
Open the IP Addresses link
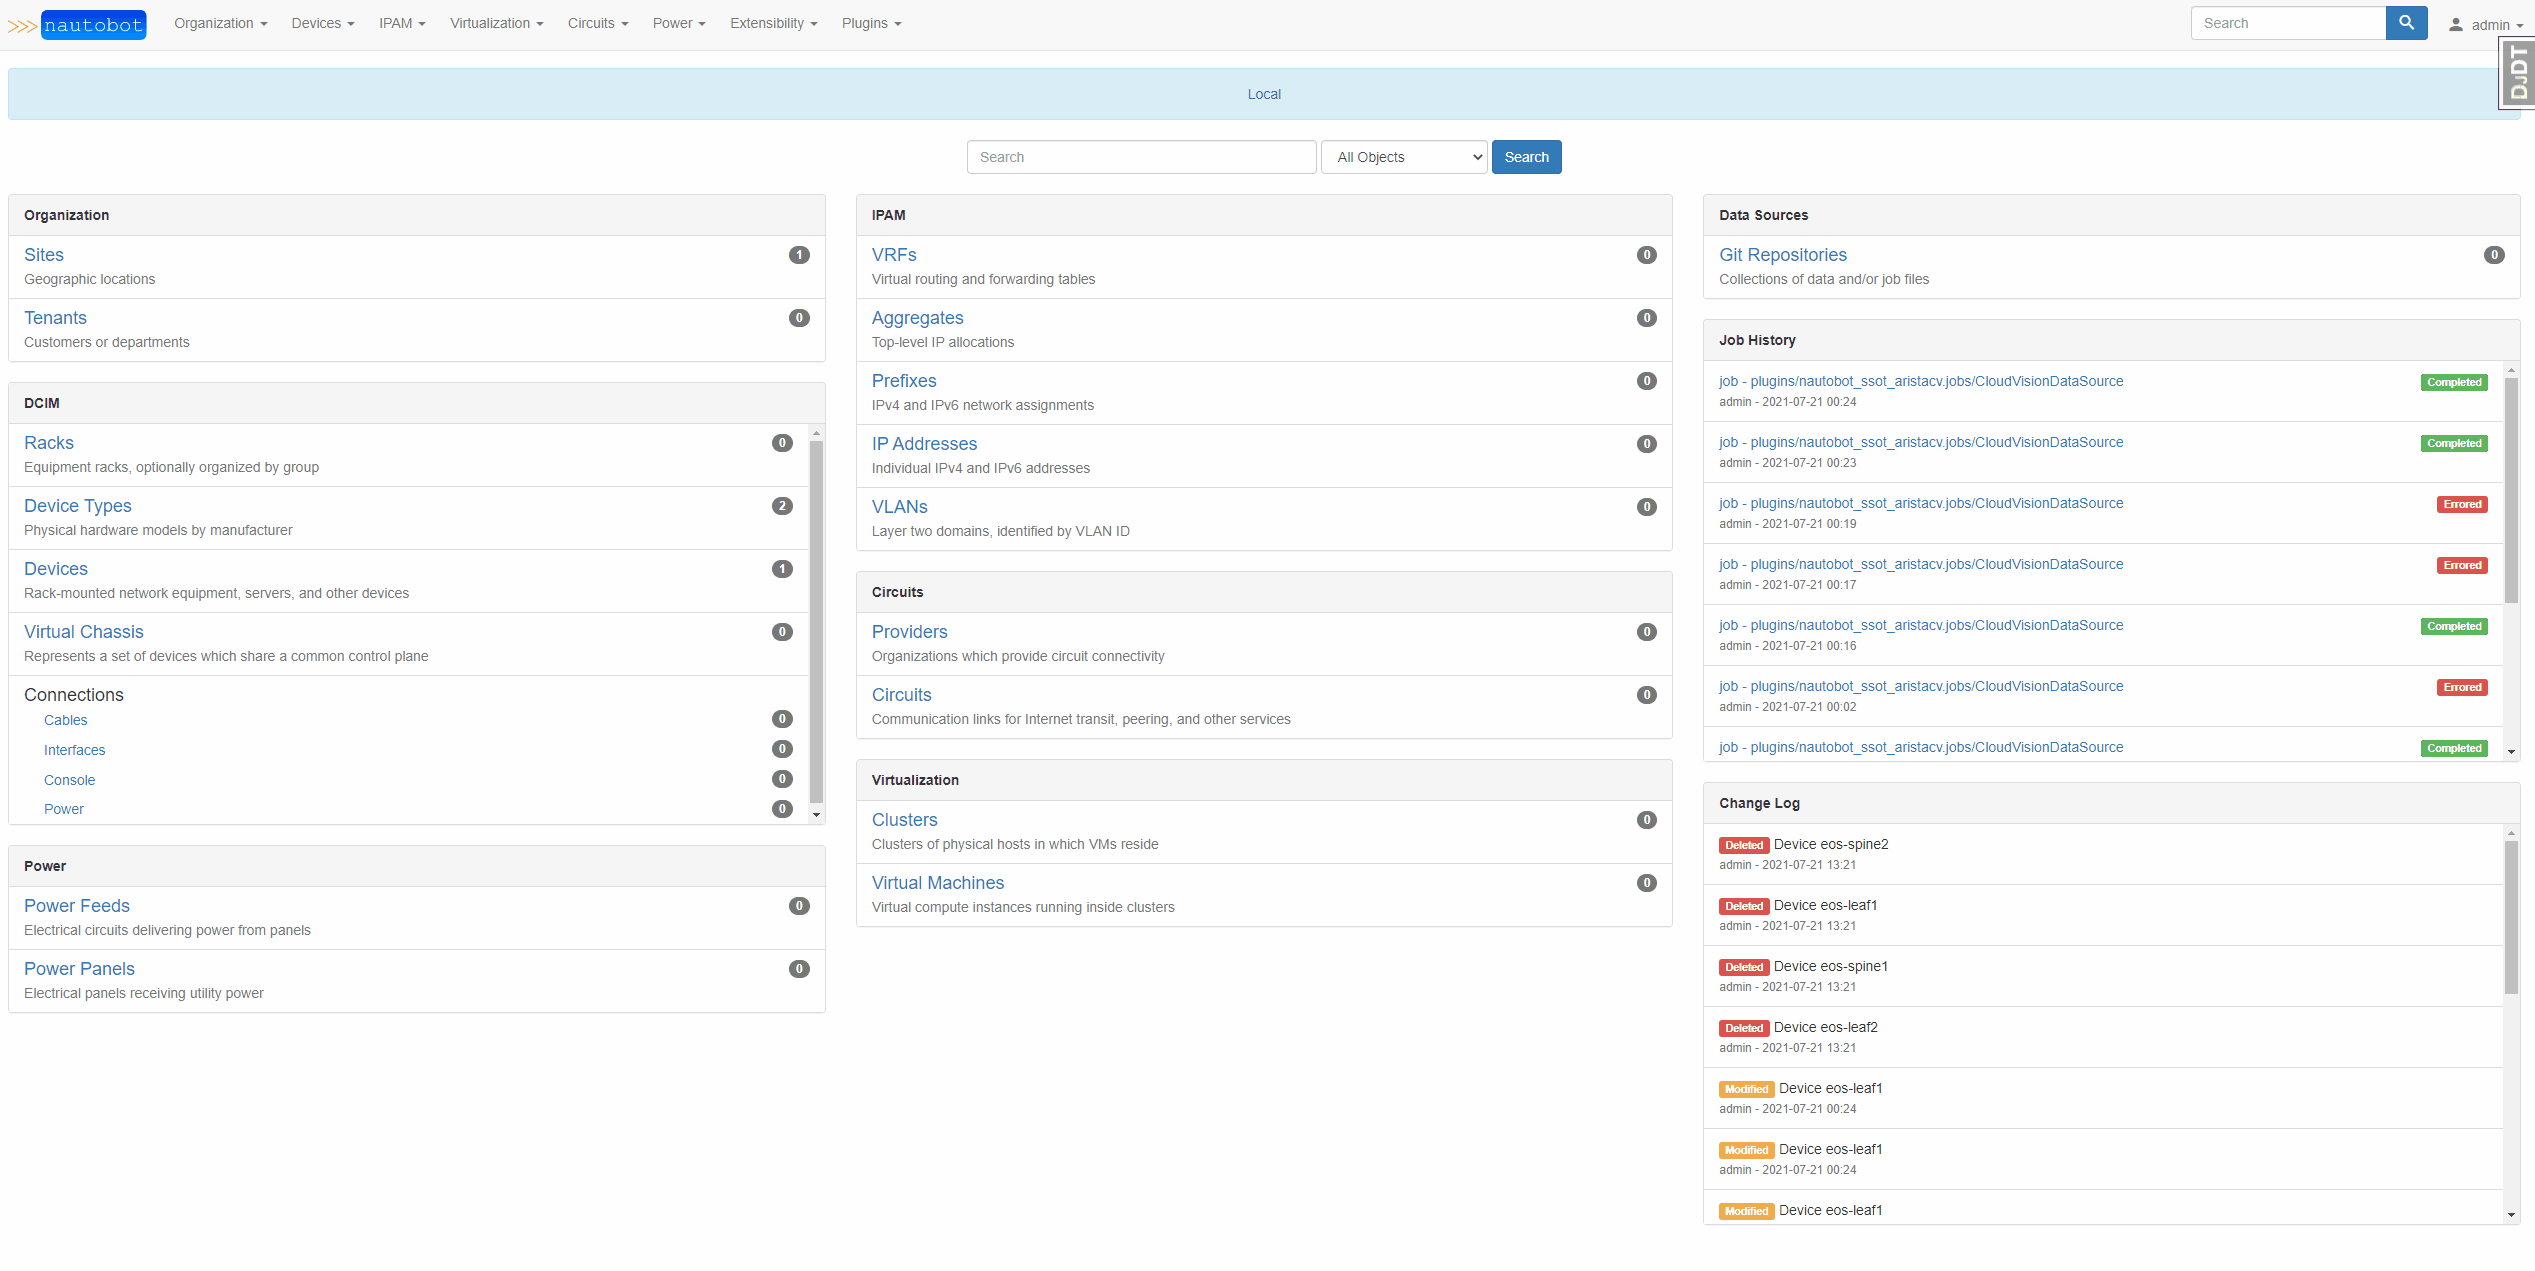924,444
